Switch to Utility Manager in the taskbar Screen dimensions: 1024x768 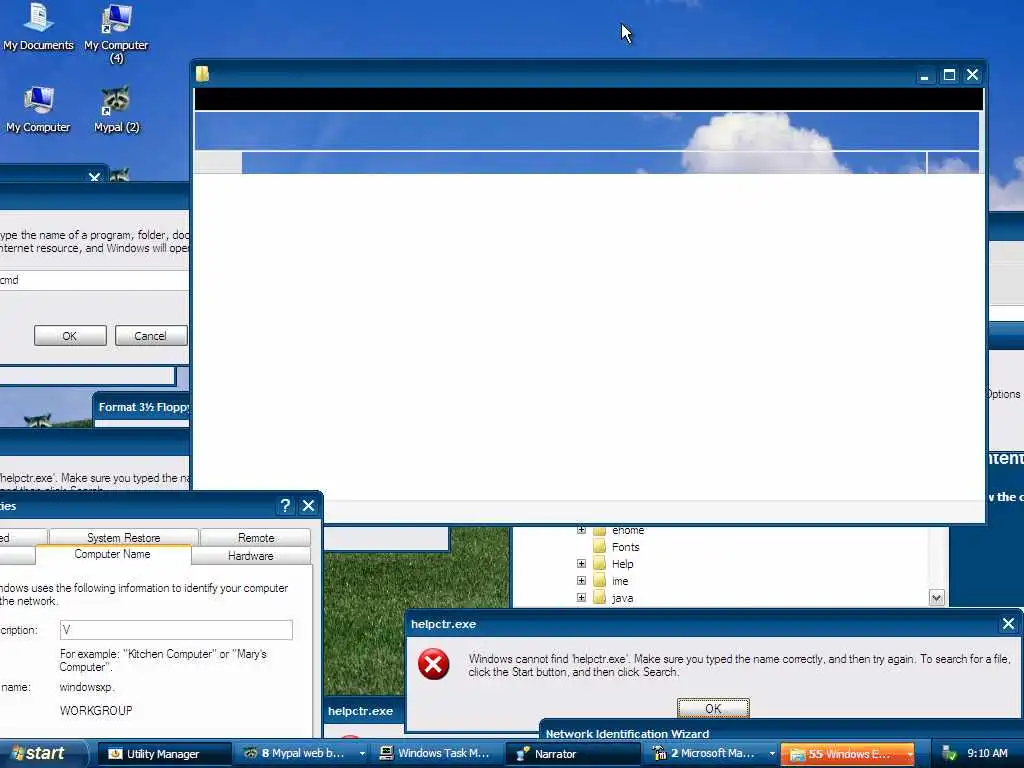165,754
